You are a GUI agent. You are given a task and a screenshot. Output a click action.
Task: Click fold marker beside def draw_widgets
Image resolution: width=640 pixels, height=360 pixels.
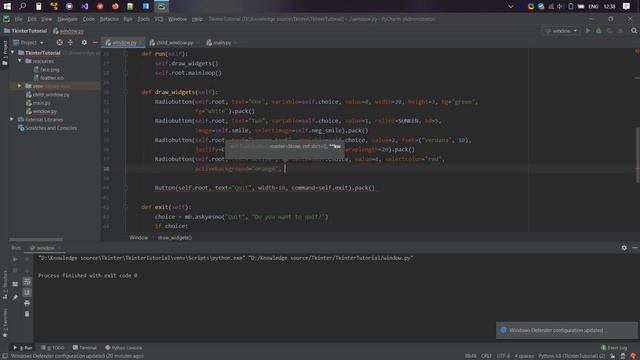125,92
